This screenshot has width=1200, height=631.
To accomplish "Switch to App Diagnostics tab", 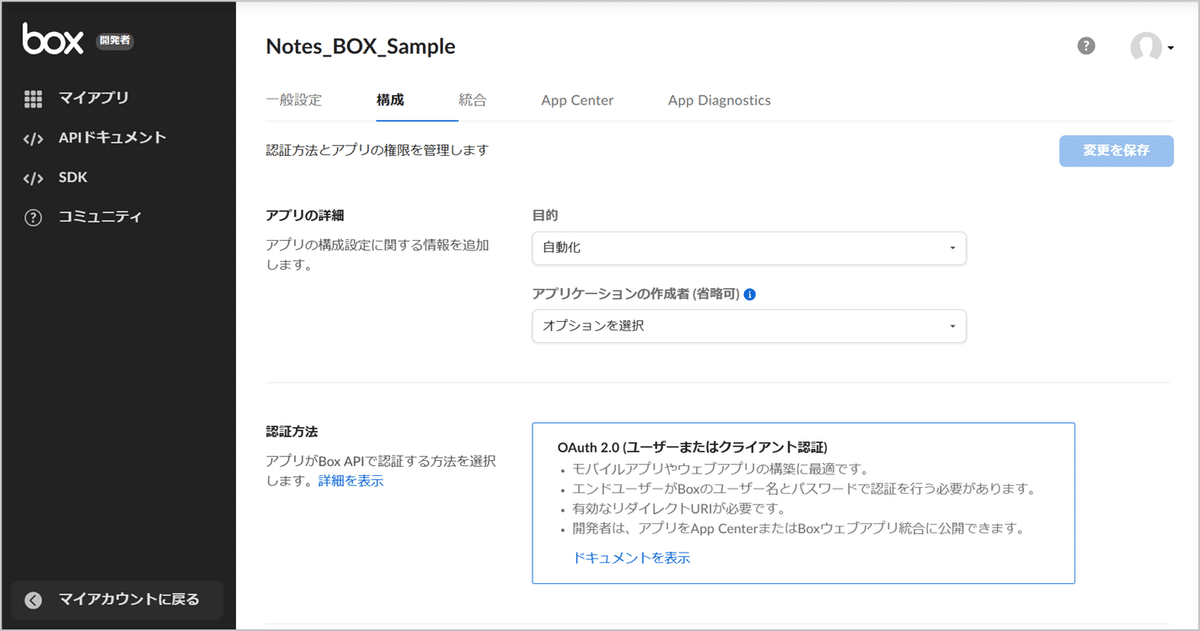I will click(x=719, y=100).
